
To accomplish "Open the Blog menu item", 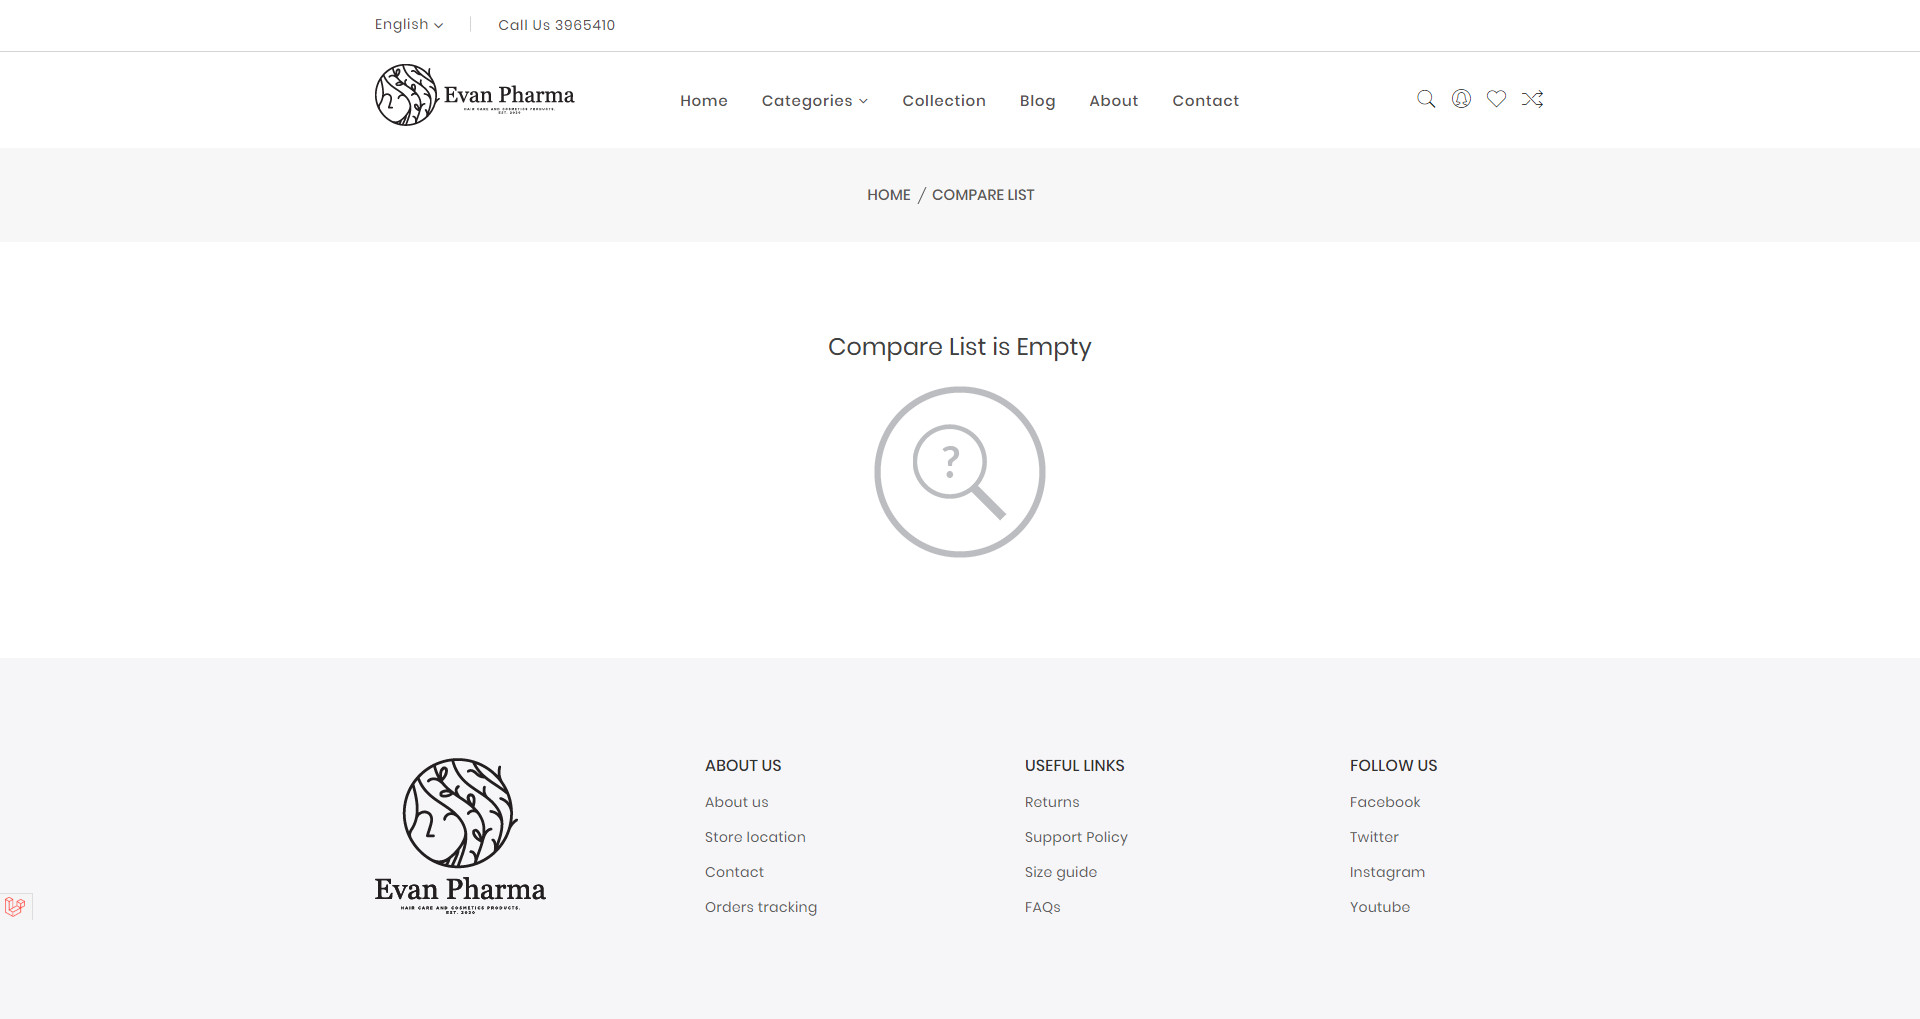I will click(1037, 101).
